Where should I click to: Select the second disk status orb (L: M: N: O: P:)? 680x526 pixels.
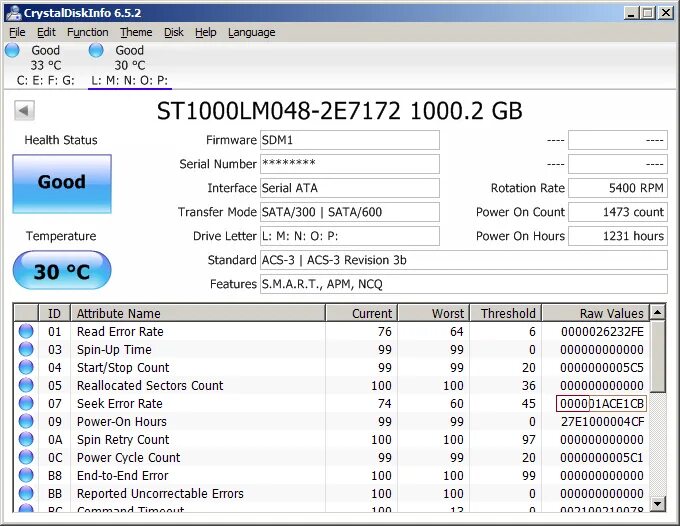tap(96, 50)
